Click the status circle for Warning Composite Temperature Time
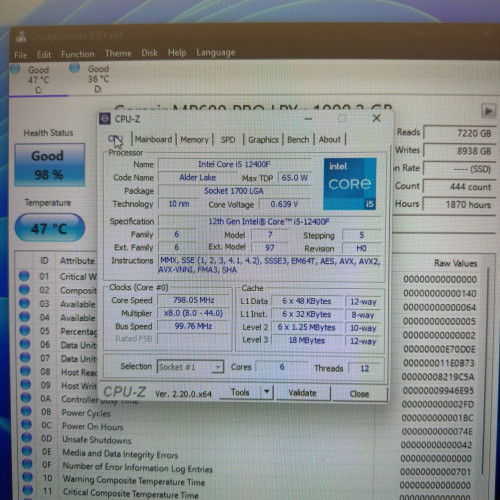Viewport: 500px width, 500px height. [x=28, y=477]
